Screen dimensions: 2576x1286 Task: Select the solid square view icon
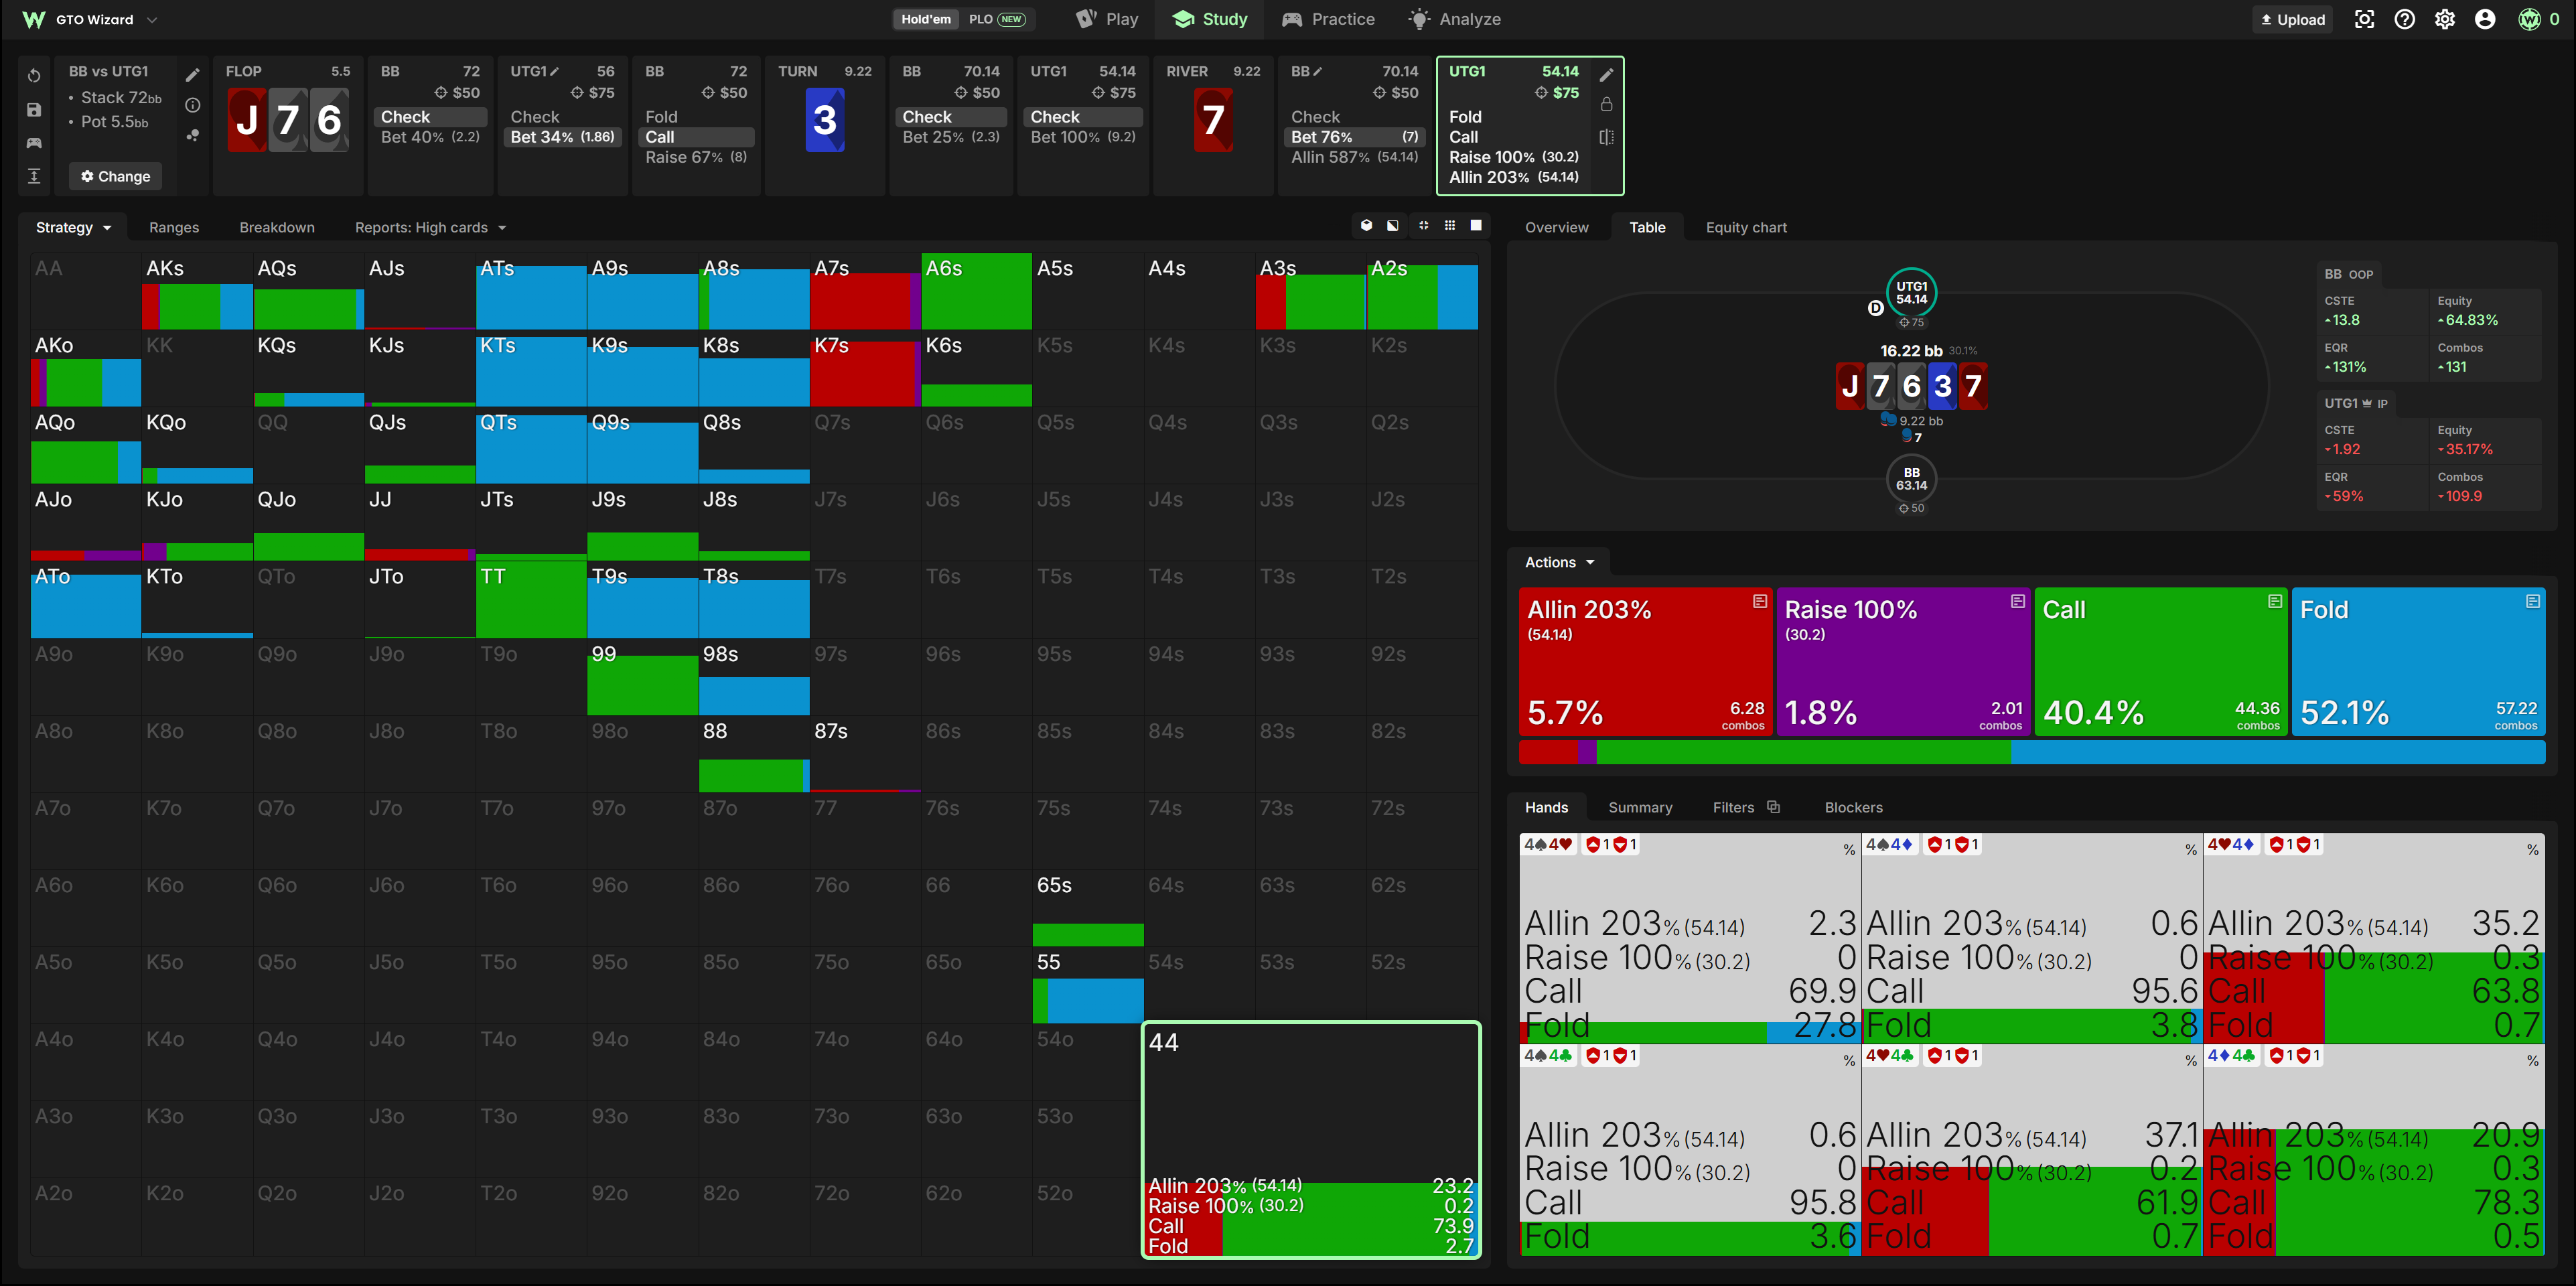[x=1476, y=226]
